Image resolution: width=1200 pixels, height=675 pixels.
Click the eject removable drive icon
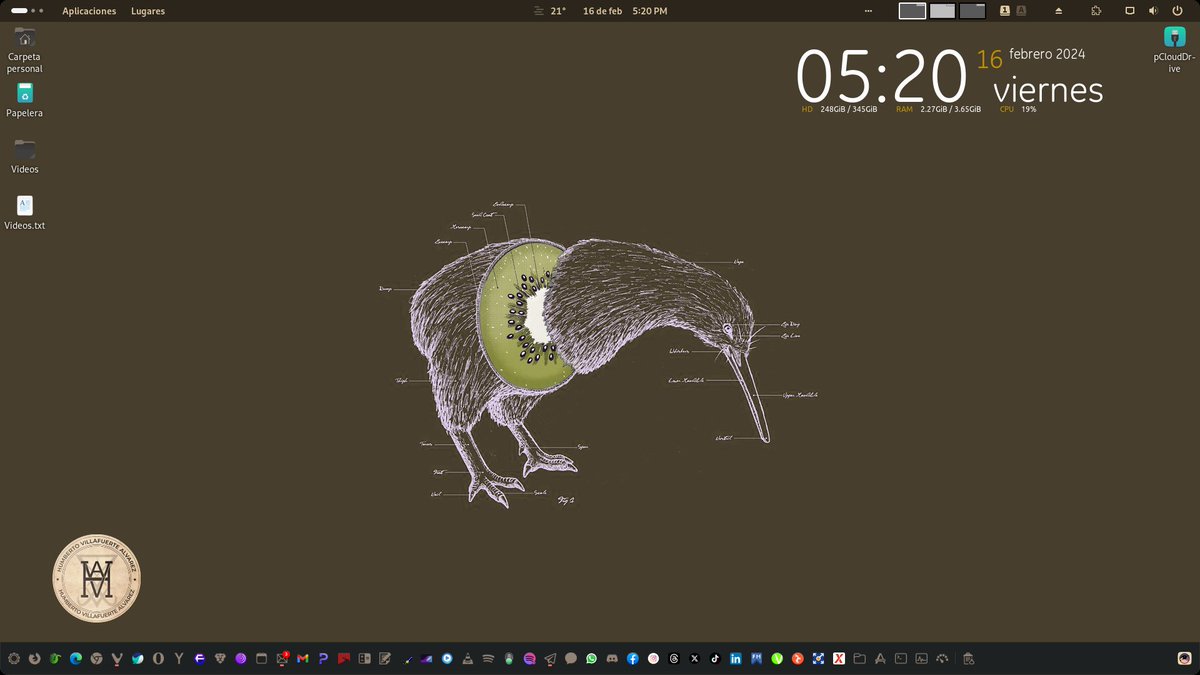(1059, 11)
